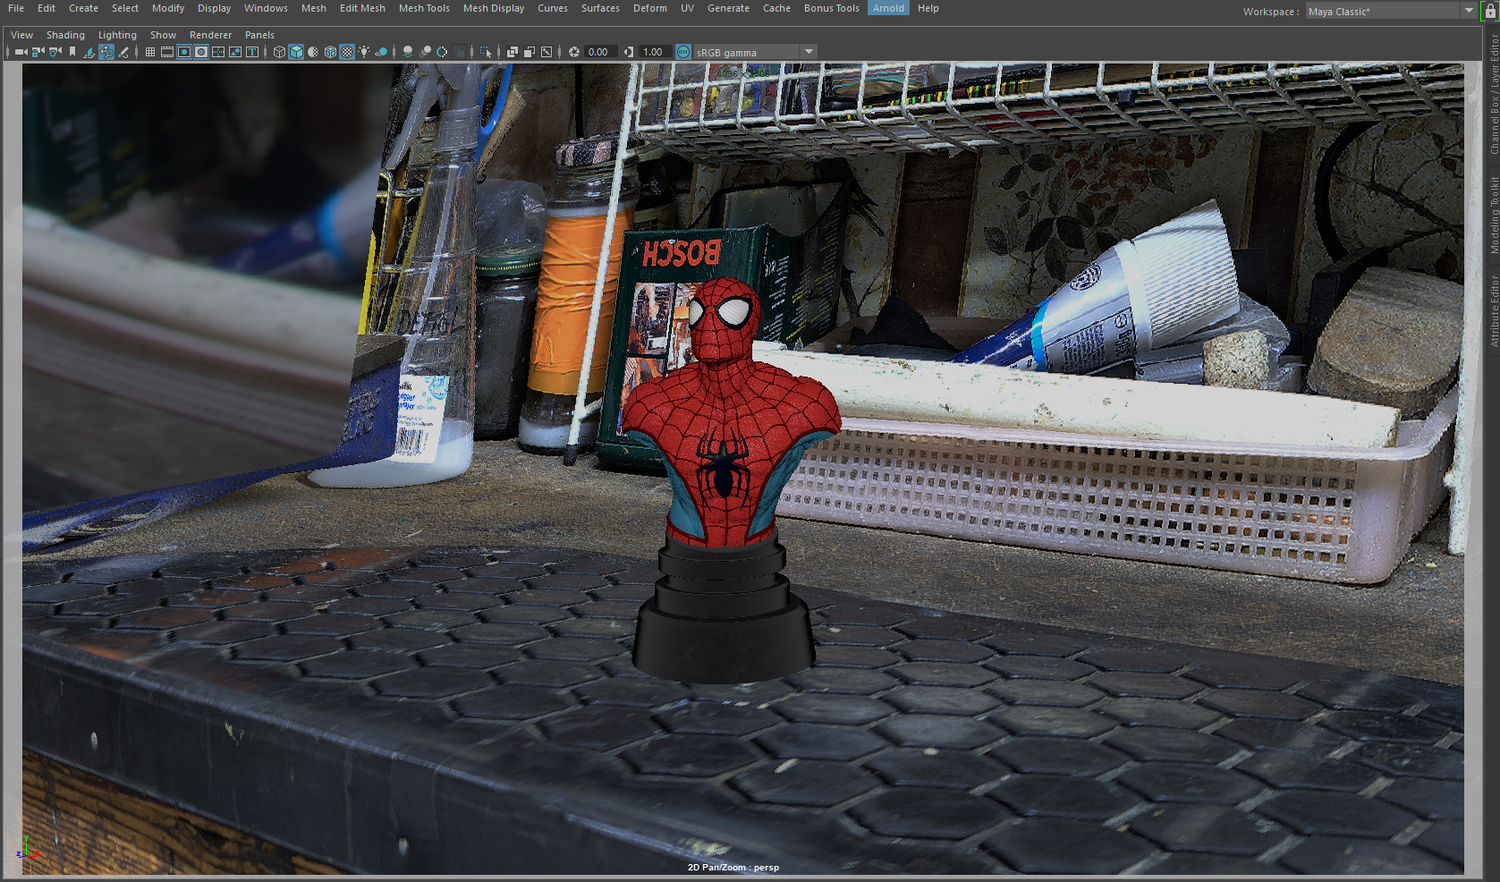1500x882 pixels.
Task: Toggle Screen Space Ambient Occlusion
Action: pyautogui.click(x=408, y=52)
